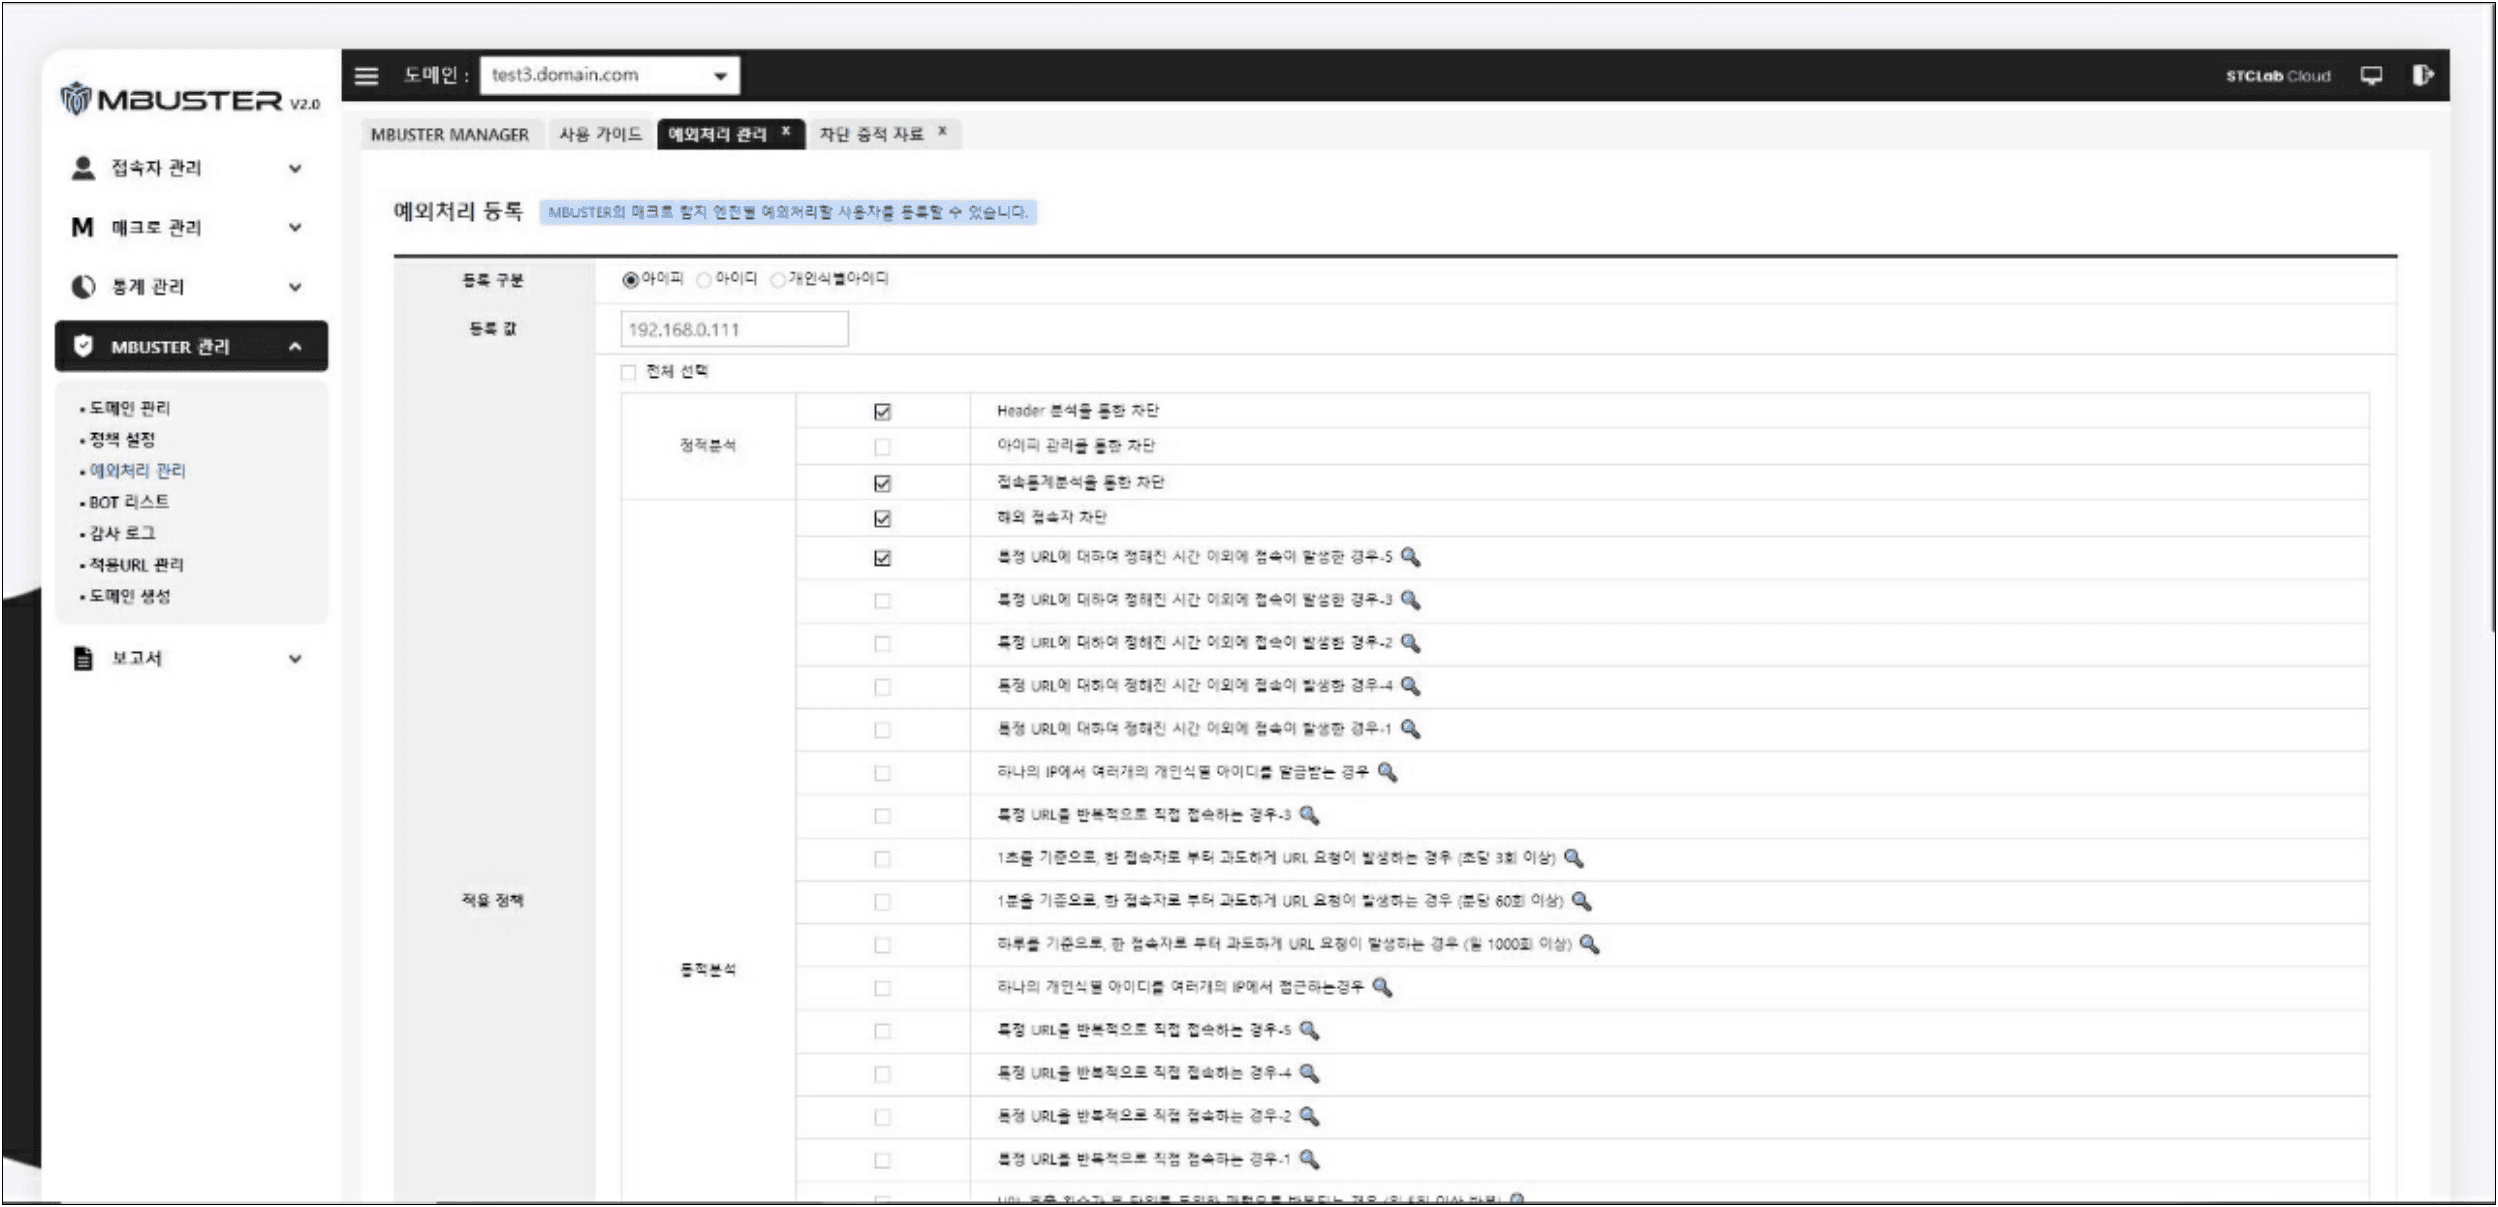Open magnifier for URL 반복적으로 직접 접속 경우-4
The image size is (2498, 1207).
pyautogui.click(x=1309, y=1073)
